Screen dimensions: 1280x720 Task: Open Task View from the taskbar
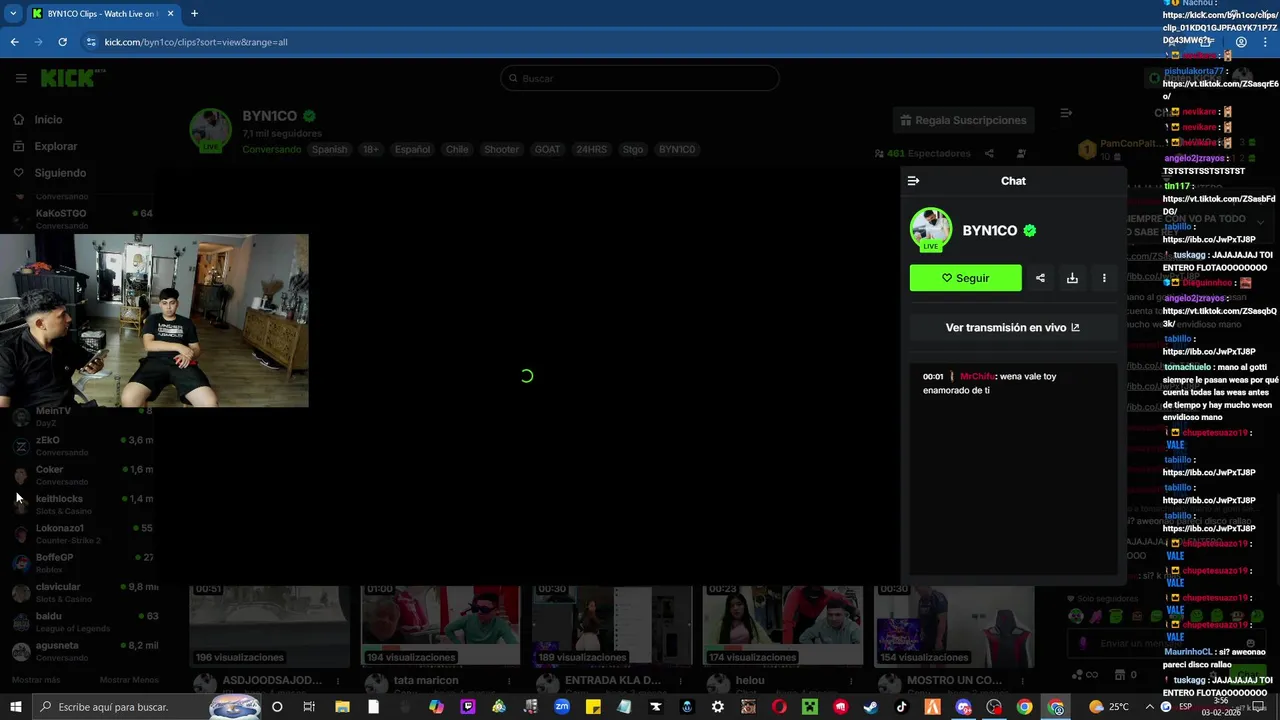coord(309,707)
